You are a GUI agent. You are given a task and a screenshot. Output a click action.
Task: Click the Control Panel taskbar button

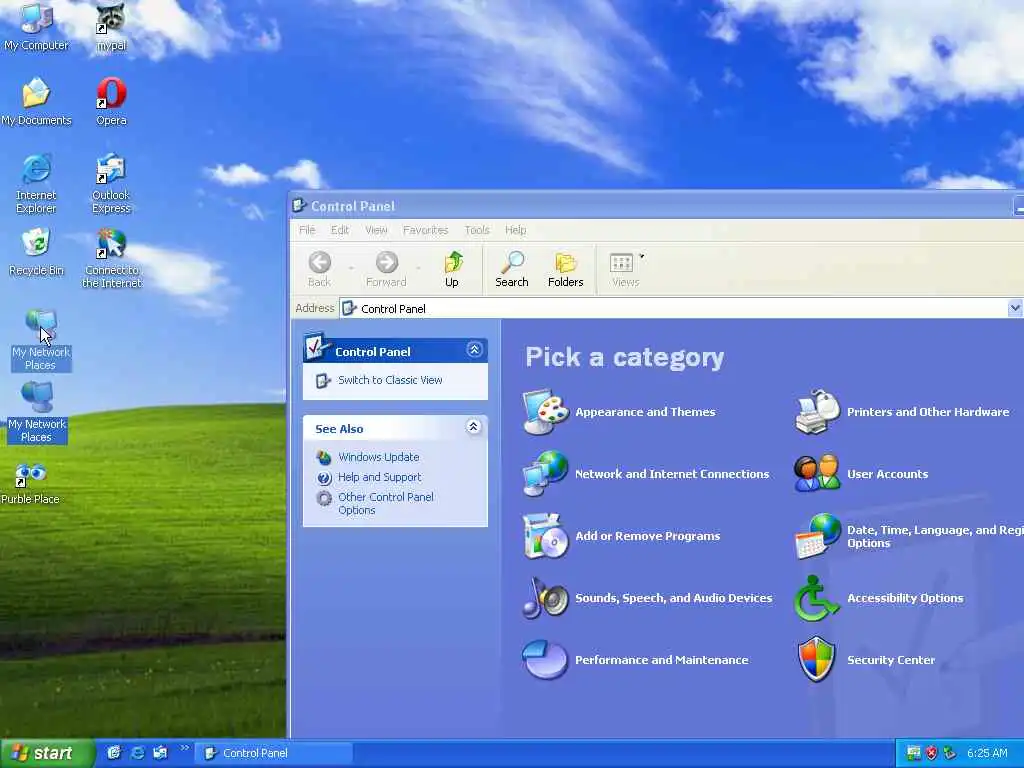point(274,753)
